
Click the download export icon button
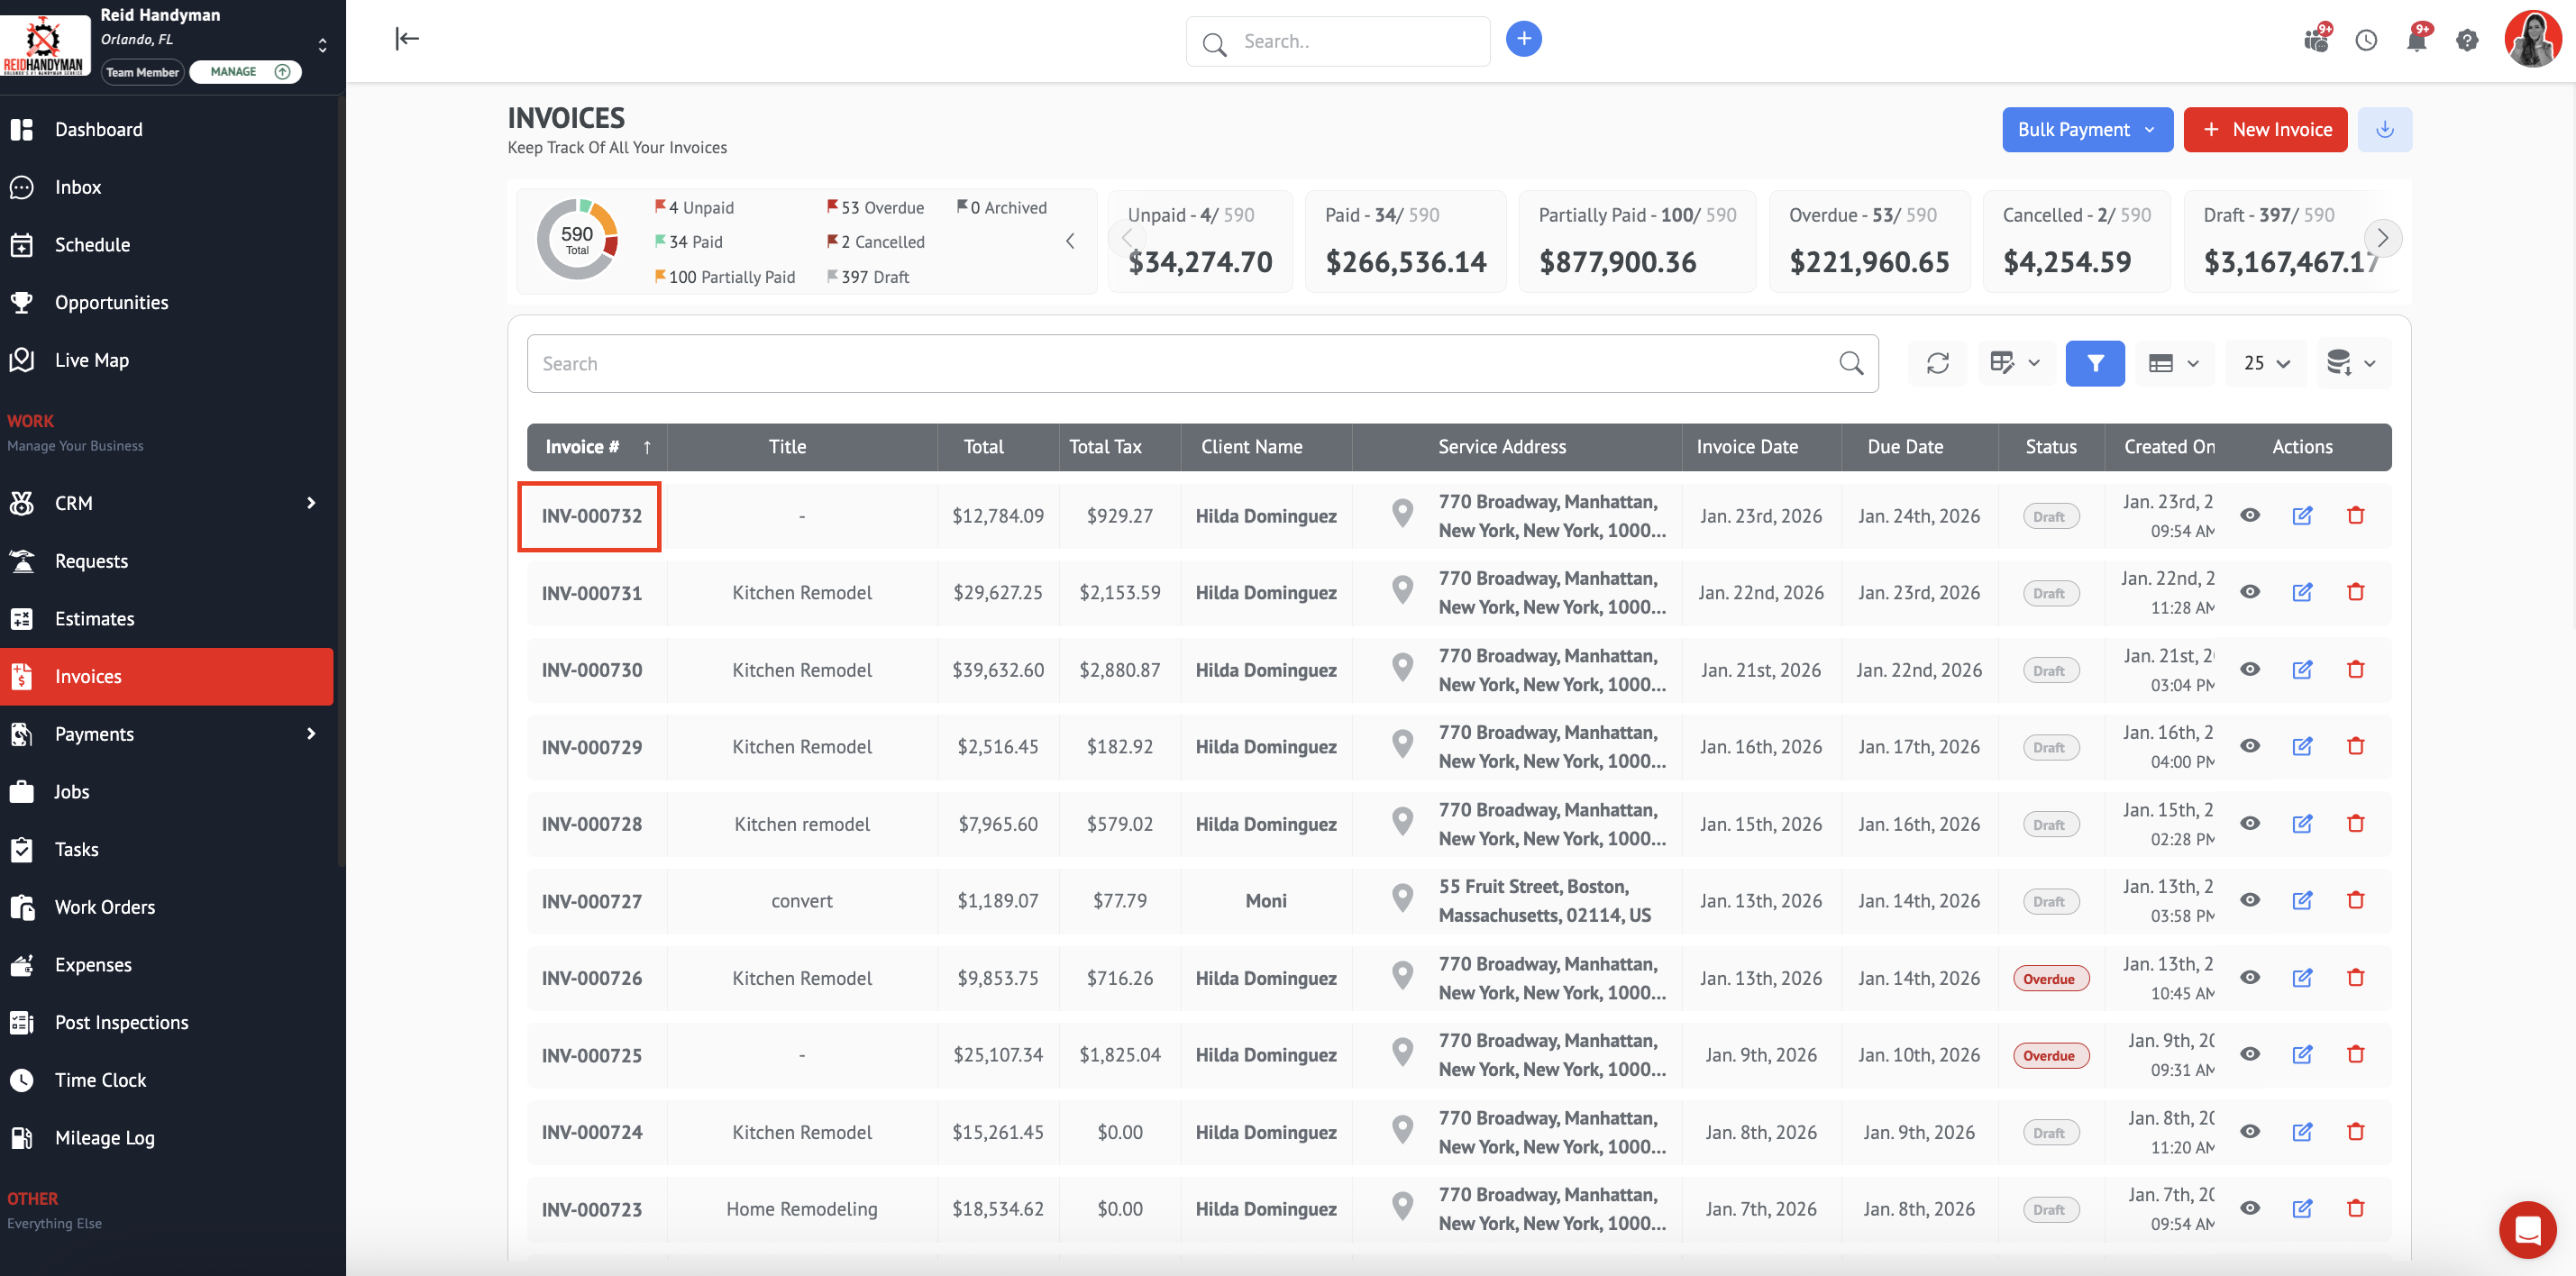click(x=2384, y=130)
